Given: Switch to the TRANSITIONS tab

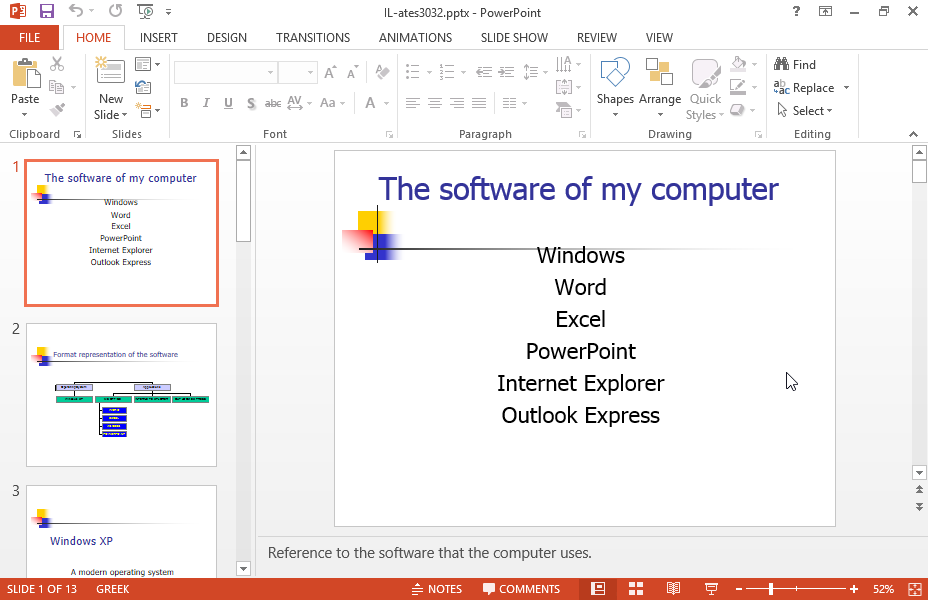Looking at the screenshot, I should pos(313,38).
